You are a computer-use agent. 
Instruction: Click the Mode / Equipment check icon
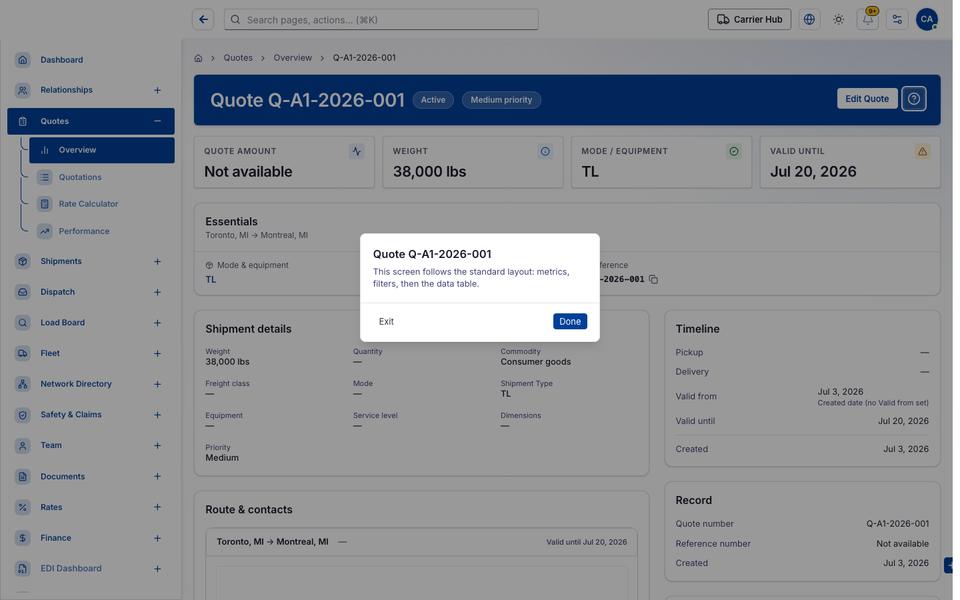click(x=733, y=151)
